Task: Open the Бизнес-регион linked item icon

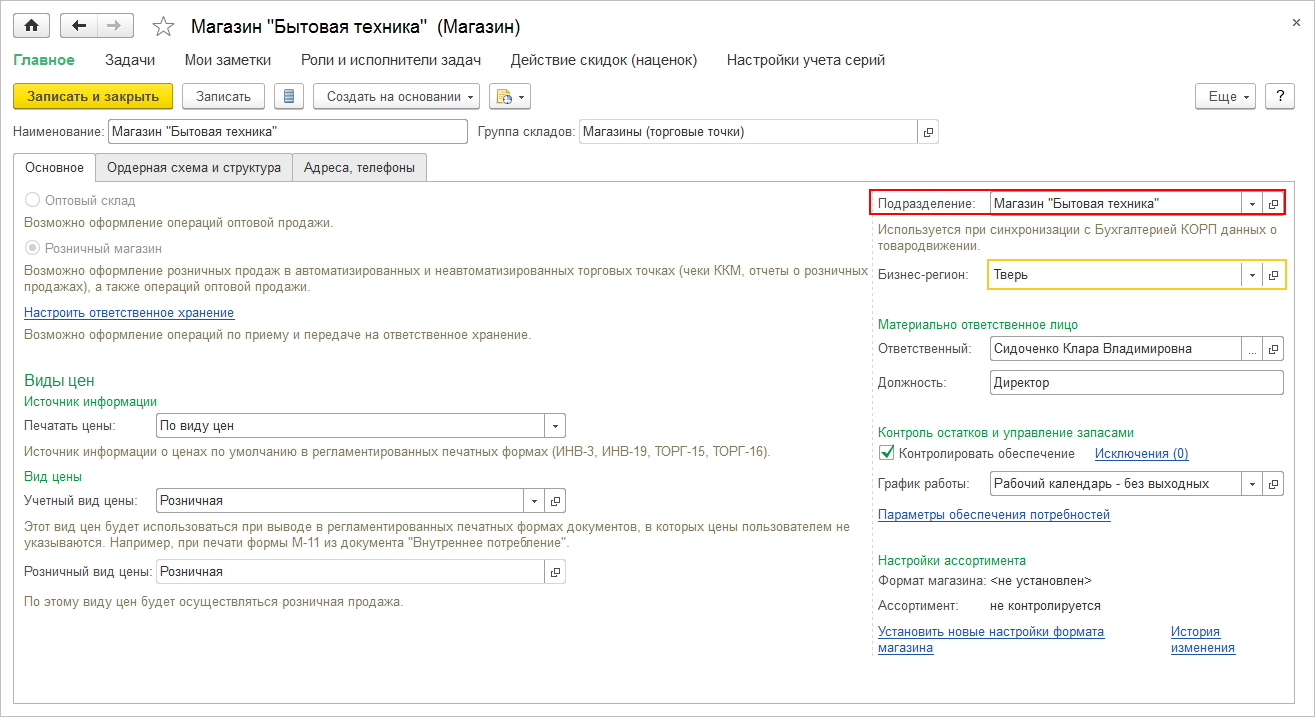Action: coord(1273,274)
